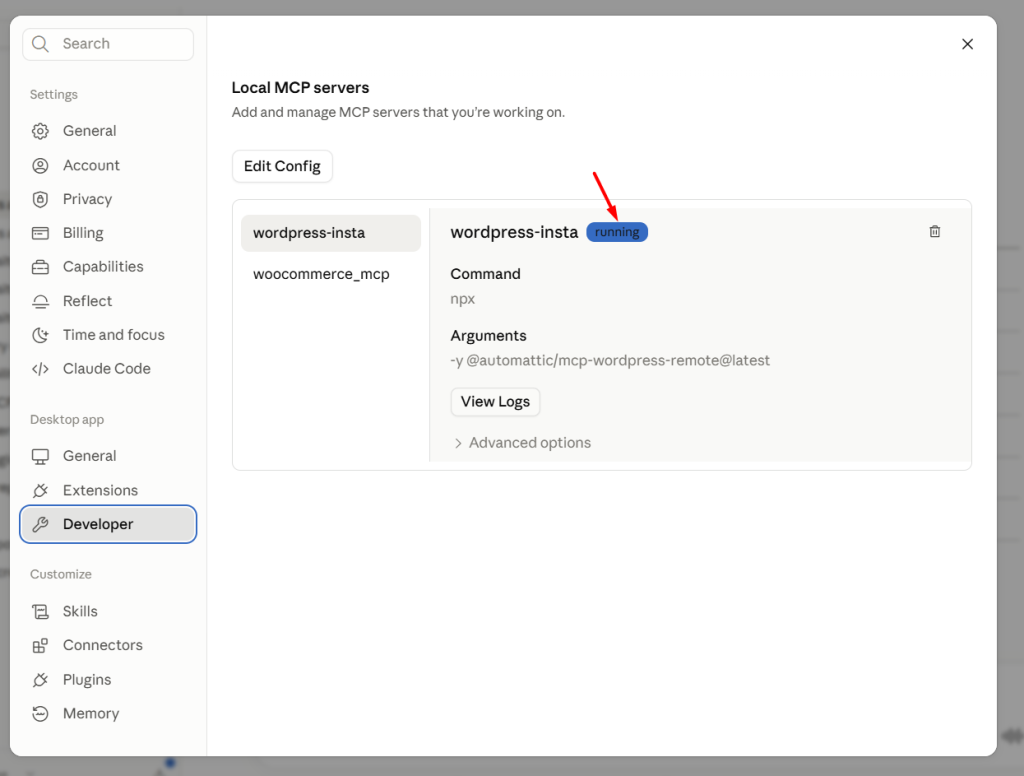Select wordpress-insta in server list
The height and width of the screenshot is (776, 1024).
331,233
